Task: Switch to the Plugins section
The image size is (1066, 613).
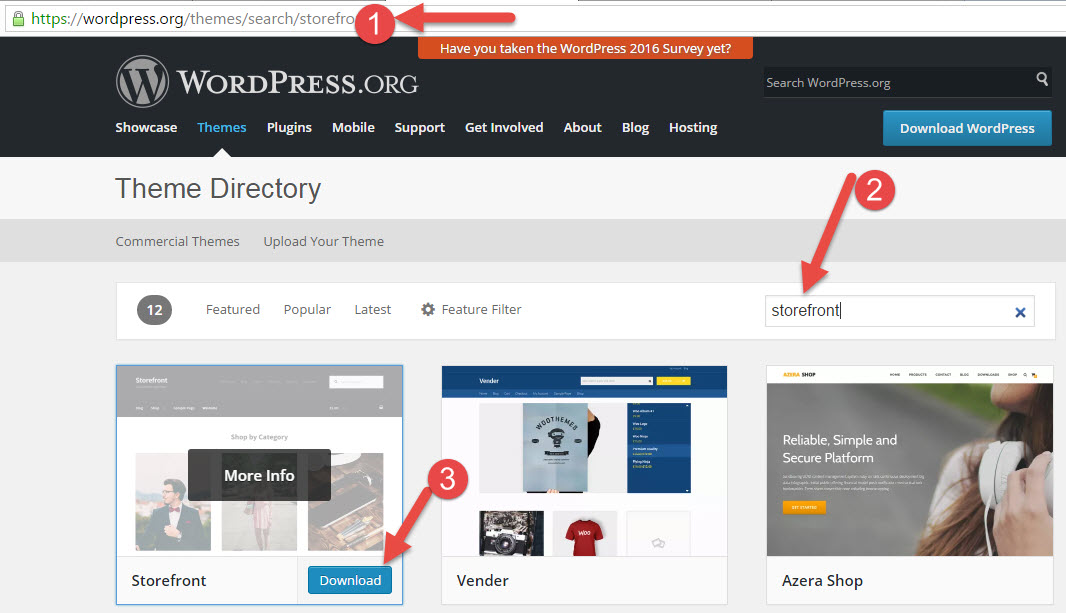Action: pyautogui.click(x=289, y=127)
